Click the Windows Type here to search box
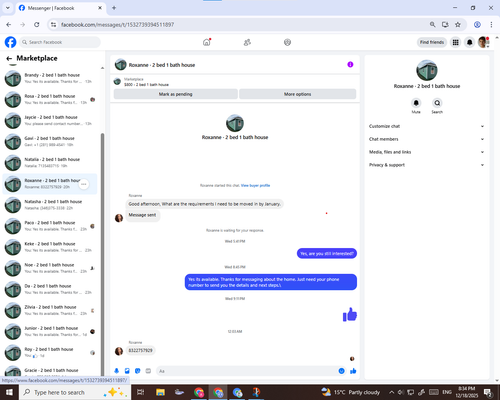Image resolution: width=500 pixels, height=400 pixels. 75,392
